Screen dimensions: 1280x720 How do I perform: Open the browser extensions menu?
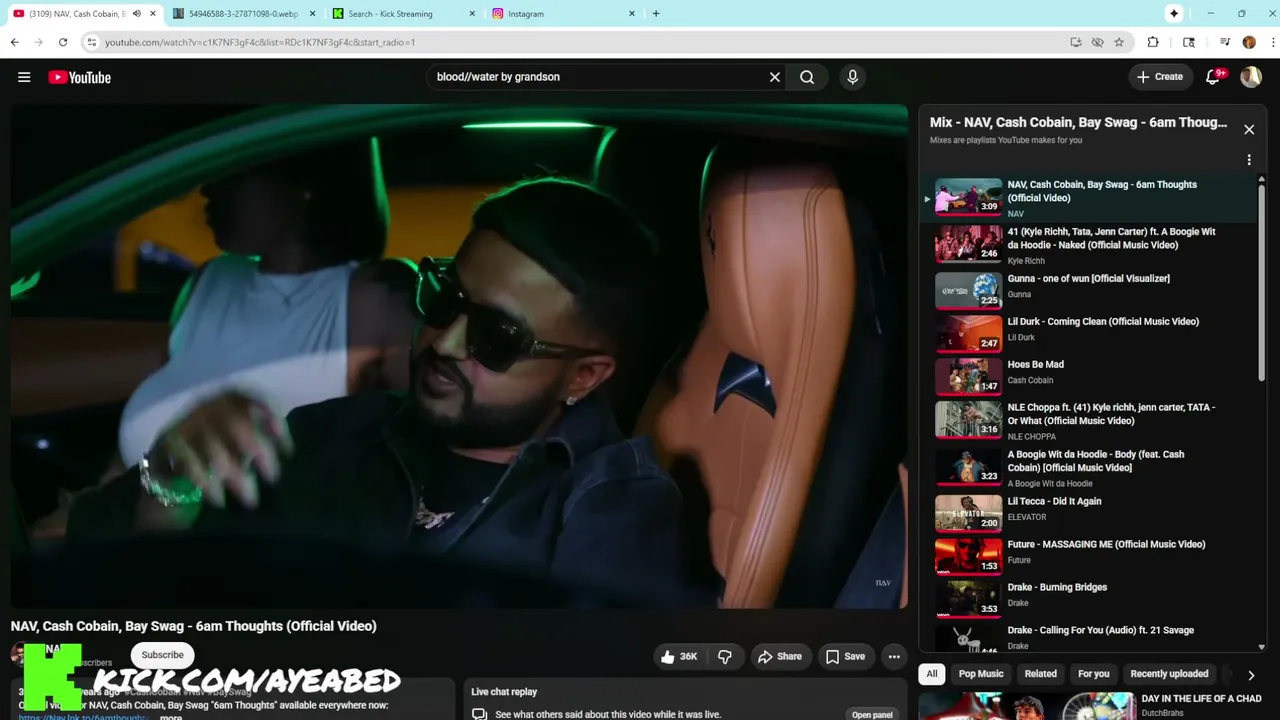click(1153, 42)
